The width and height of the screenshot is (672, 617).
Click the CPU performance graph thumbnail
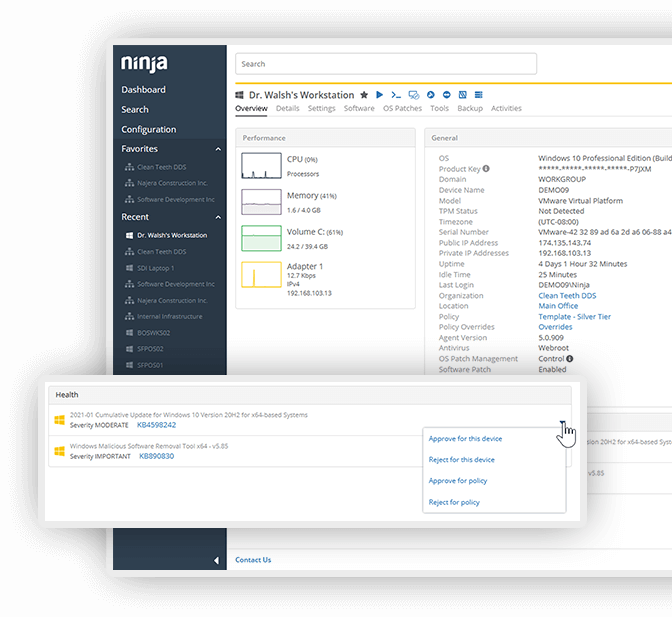coord(261,166)
